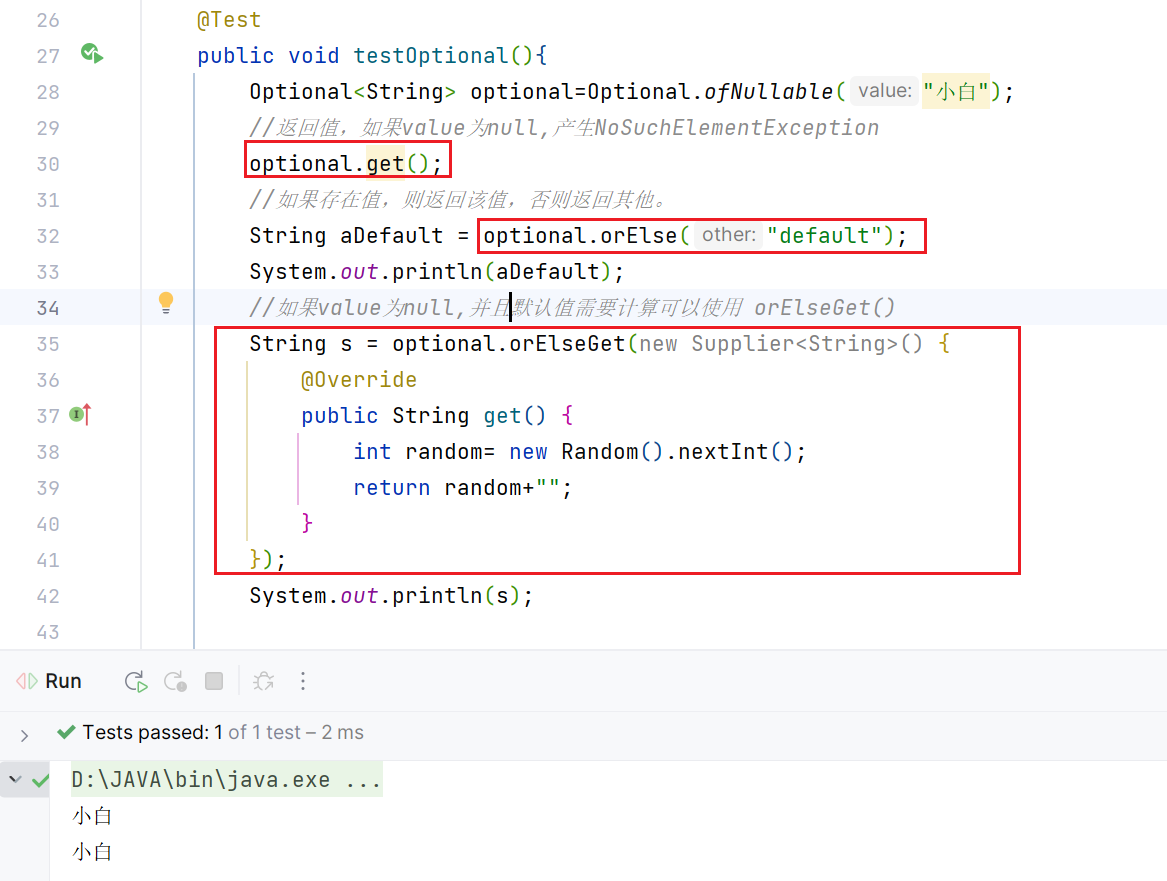Click the Supplier<String> type on line 35
Image resolution: width=1167 pixels, height=881 pixels.
(795, 344)
